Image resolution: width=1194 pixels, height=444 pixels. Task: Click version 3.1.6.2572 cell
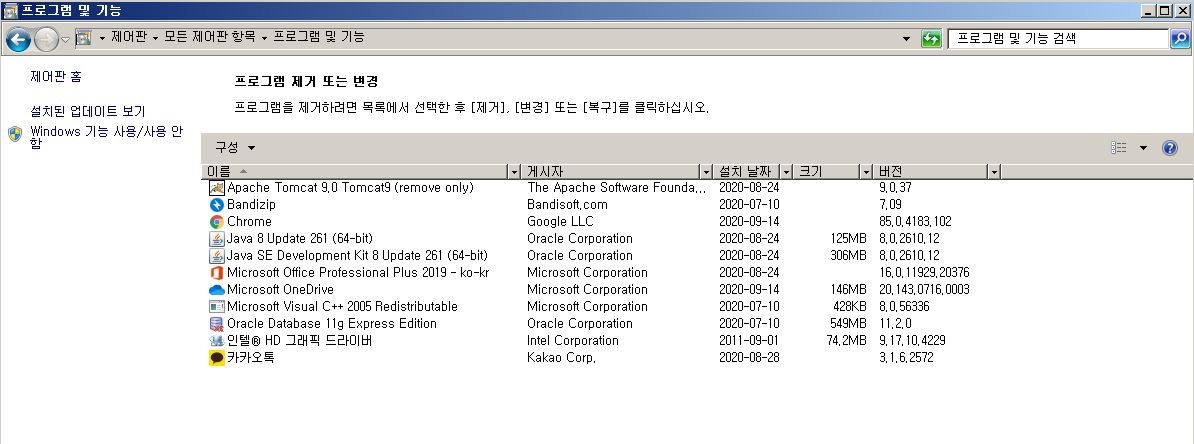pyautogui.click(x=905, y=358)
